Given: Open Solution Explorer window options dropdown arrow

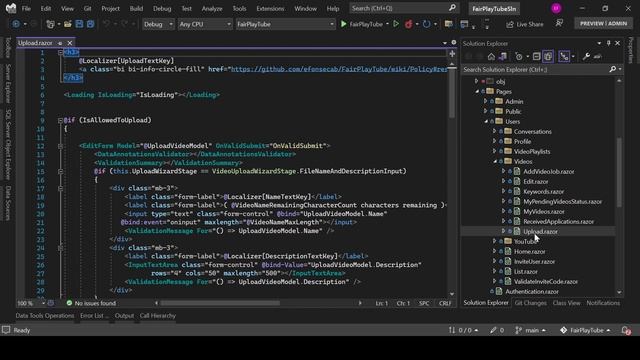Looking at the screenshot, I should click(x=599, y=43).
